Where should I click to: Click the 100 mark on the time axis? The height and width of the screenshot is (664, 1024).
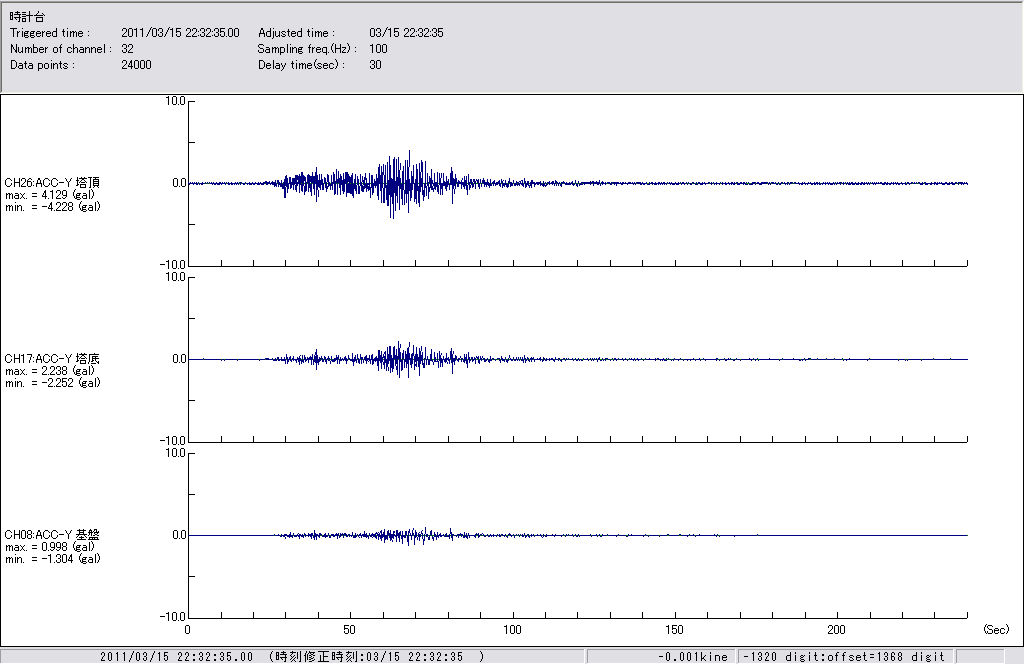pos(513,630)
